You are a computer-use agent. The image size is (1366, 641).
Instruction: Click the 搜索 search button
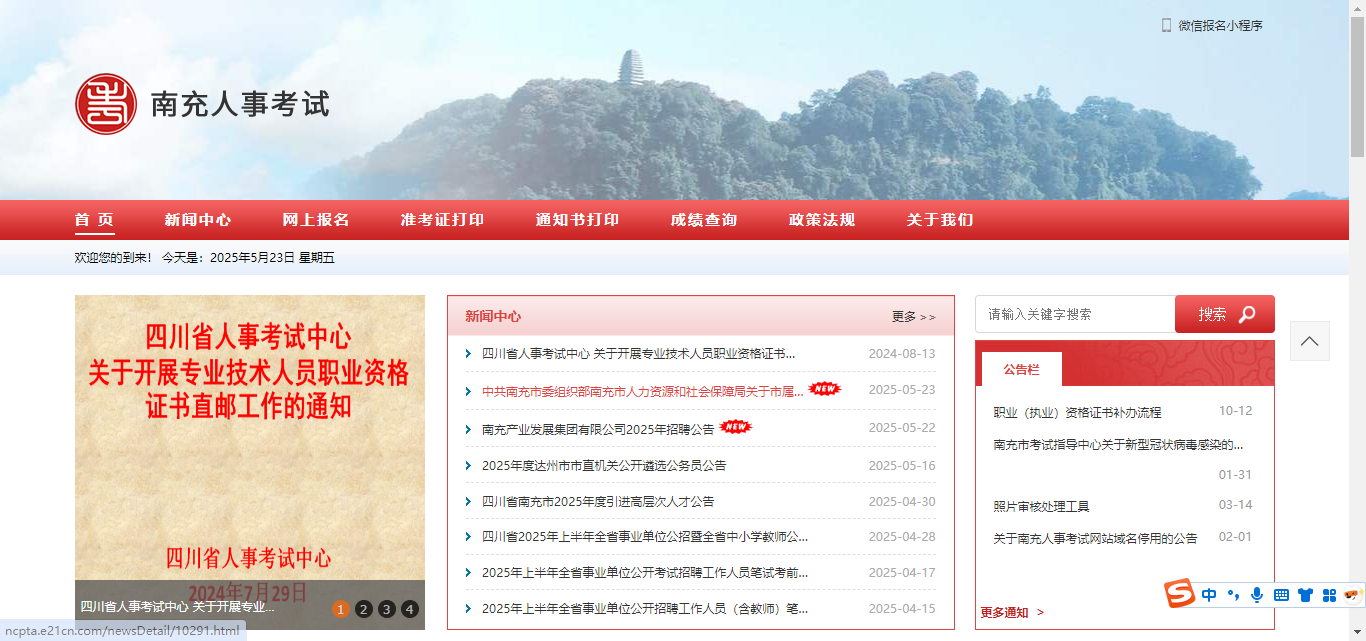1225,314
